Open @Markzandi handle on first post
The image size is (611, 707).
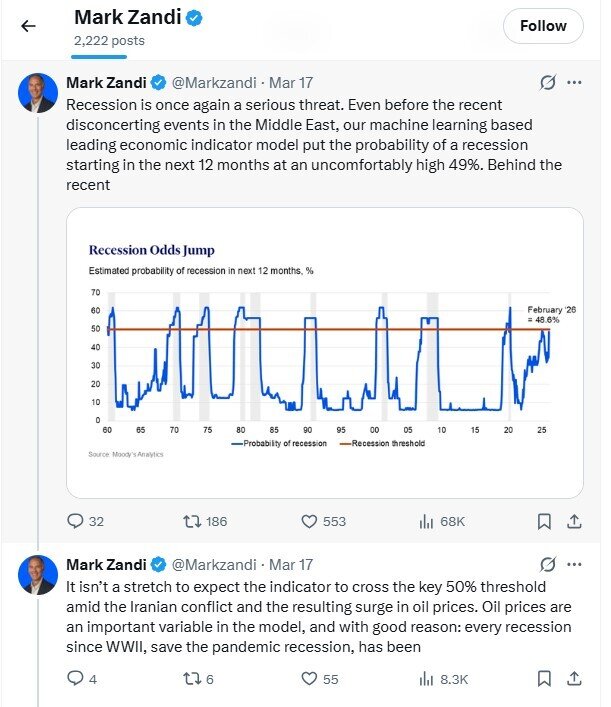point(214,83)
